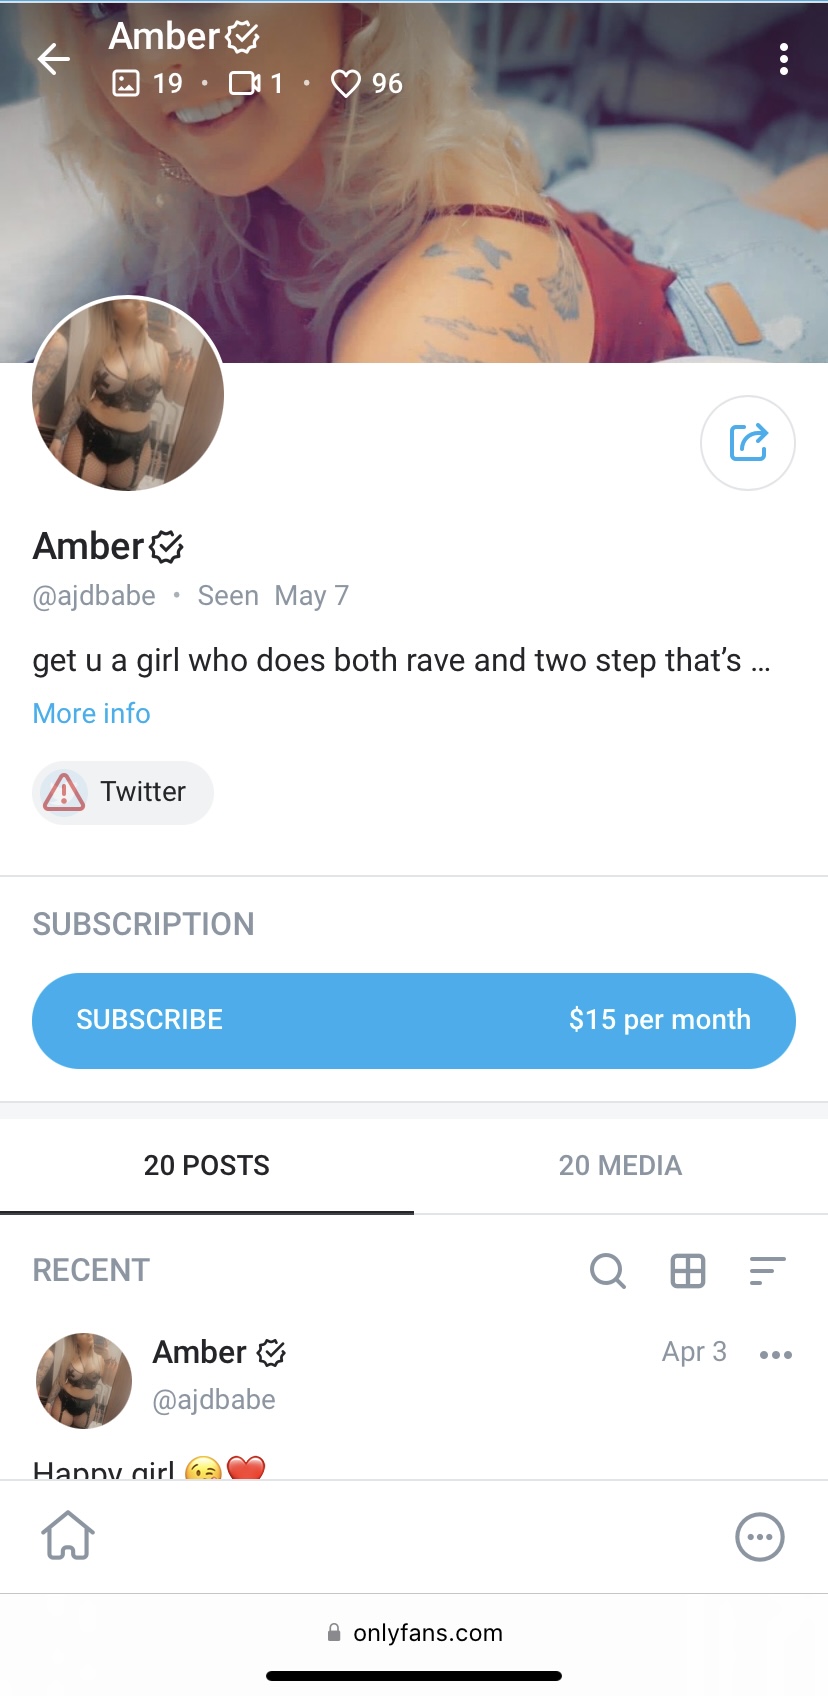
Task: Go to the home feed icon
Action: [x=68, y=1536]
